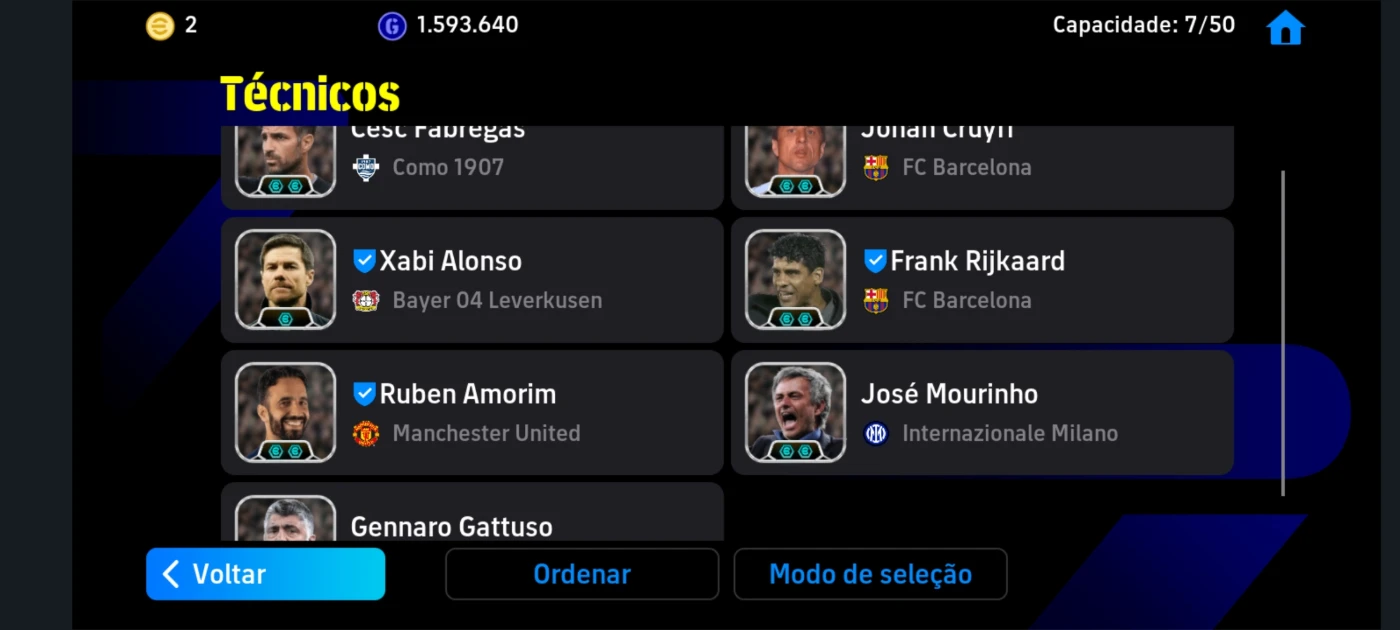Go back with the Voltar button
The image size is (1400, 630).
click(x=265, y=574)
